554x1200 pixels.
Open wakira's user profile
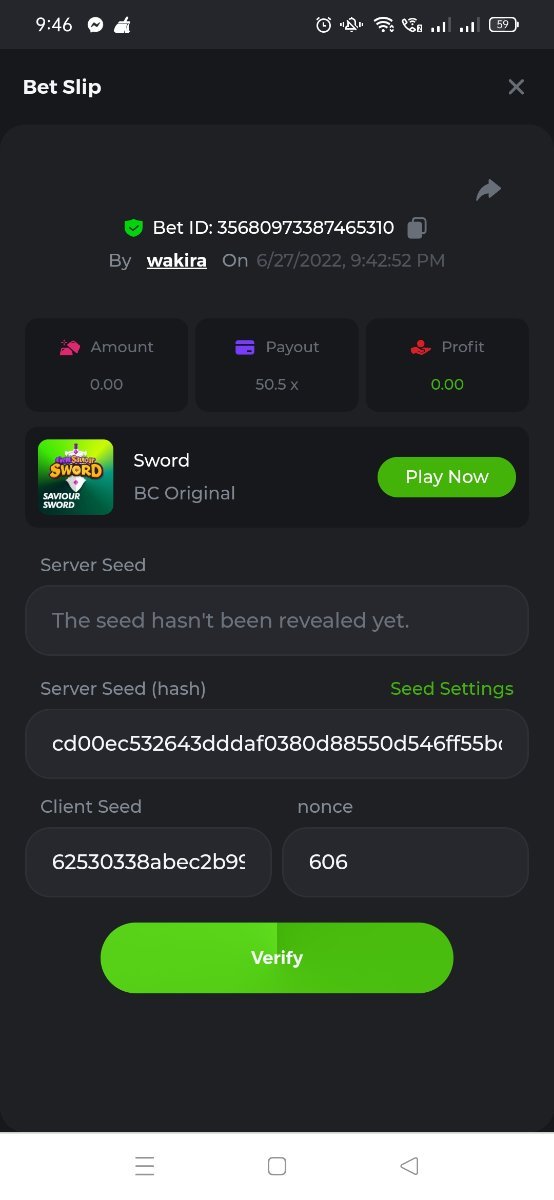pos(177,260)
